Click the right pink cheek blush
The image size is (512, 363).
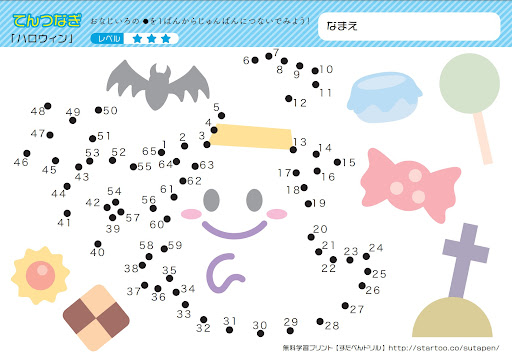click(x=277, y=214)
